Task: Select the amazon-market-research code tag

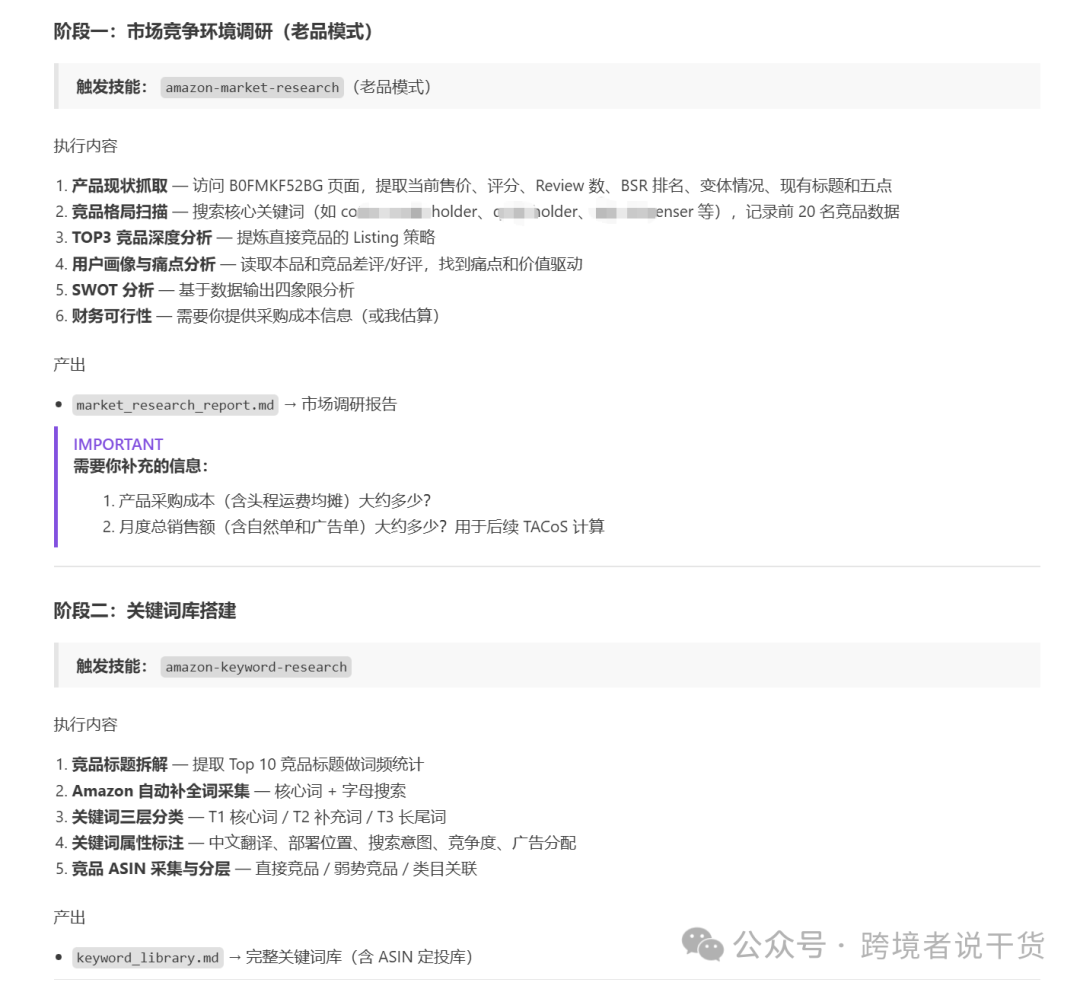Action: [251, 87]
